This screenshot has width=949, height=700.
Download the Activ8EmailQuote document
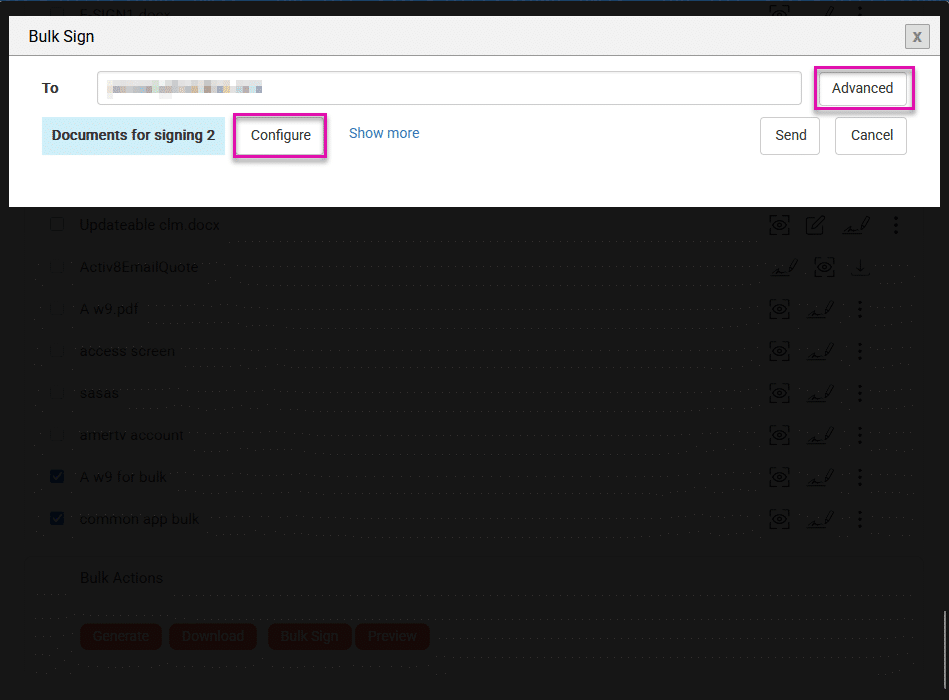point(859,267)
